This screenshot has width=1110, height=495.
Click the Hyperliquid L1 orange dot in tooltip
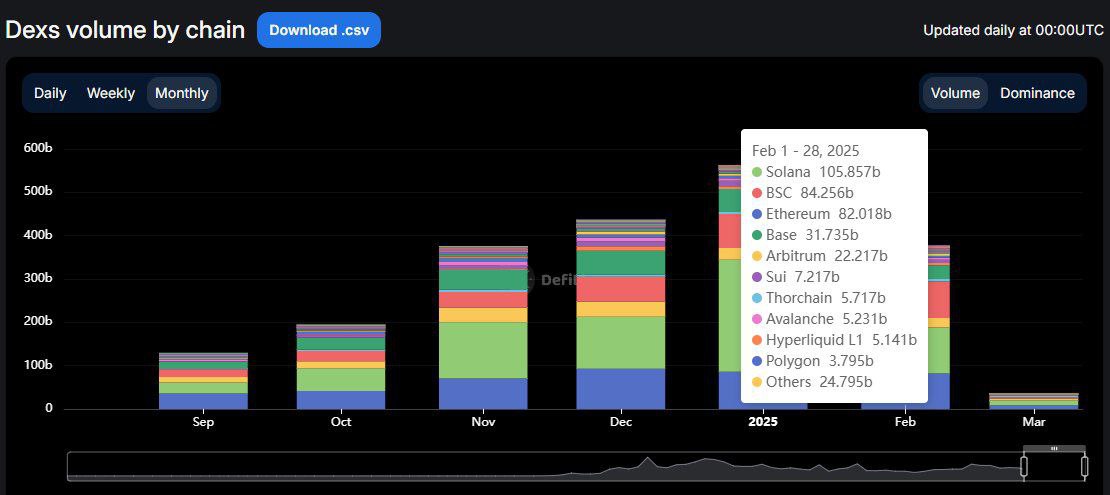[757, 340]
